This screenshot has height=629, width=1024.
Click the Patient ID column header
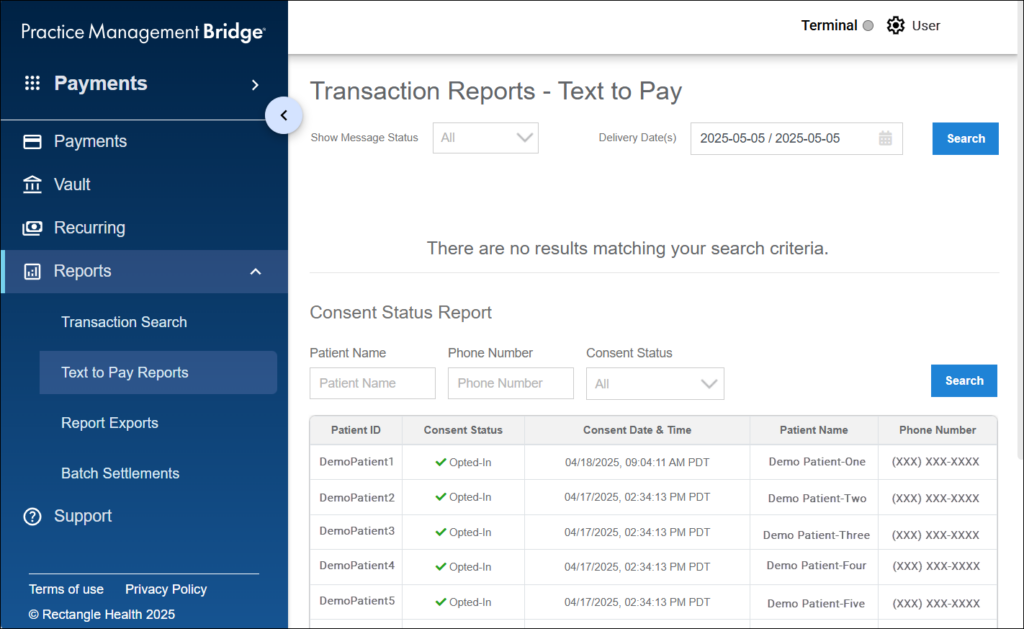click(x=356, y=430)
